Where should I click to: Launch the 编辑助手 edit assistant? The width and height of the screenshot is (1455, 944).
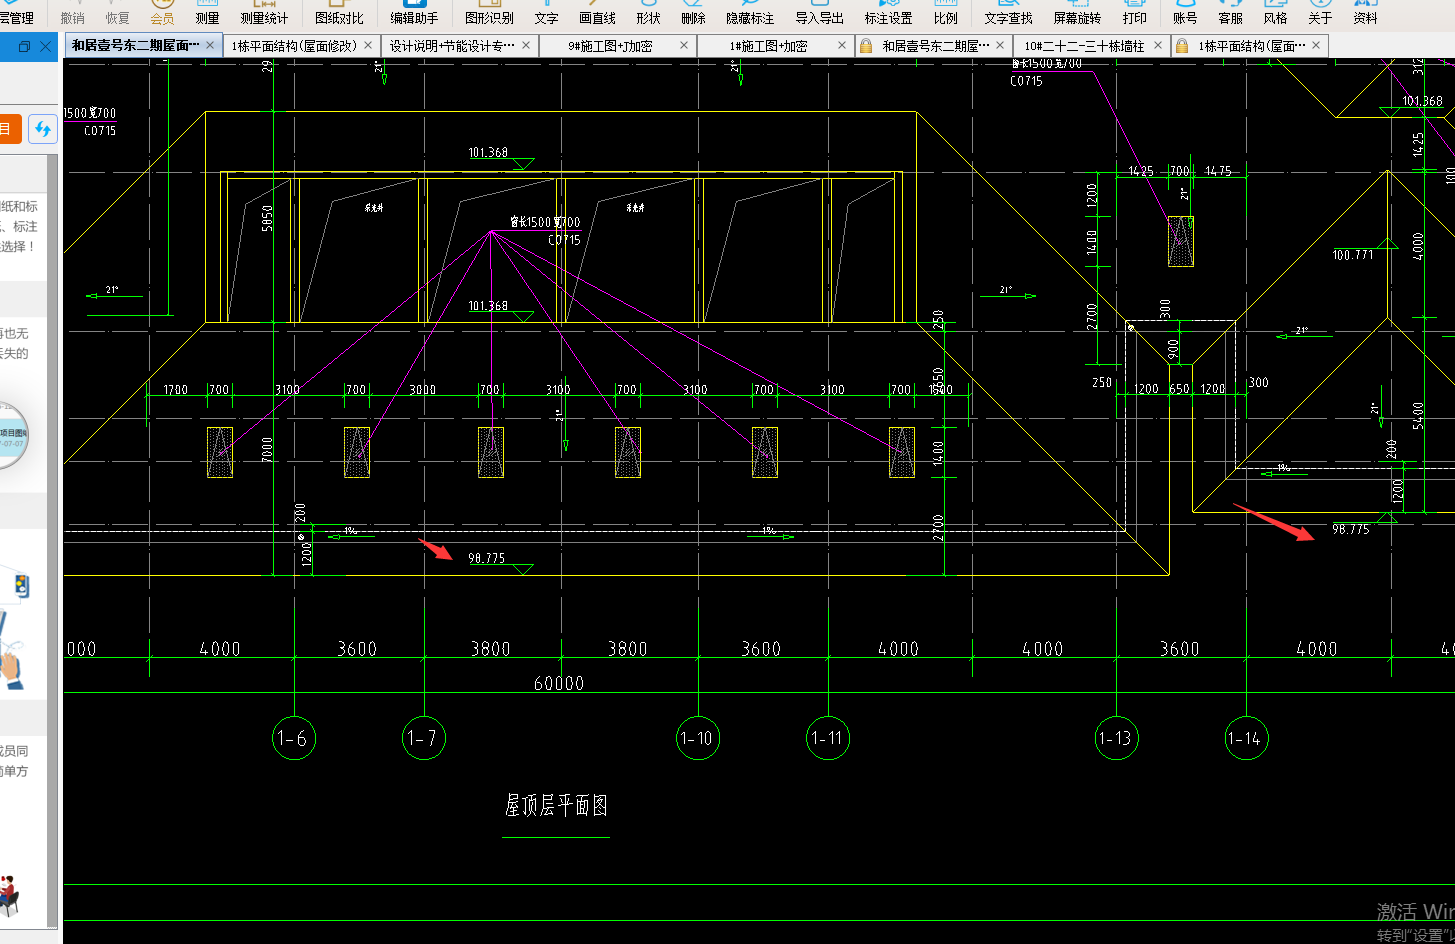pyautogui.click(x=414, y=13)
